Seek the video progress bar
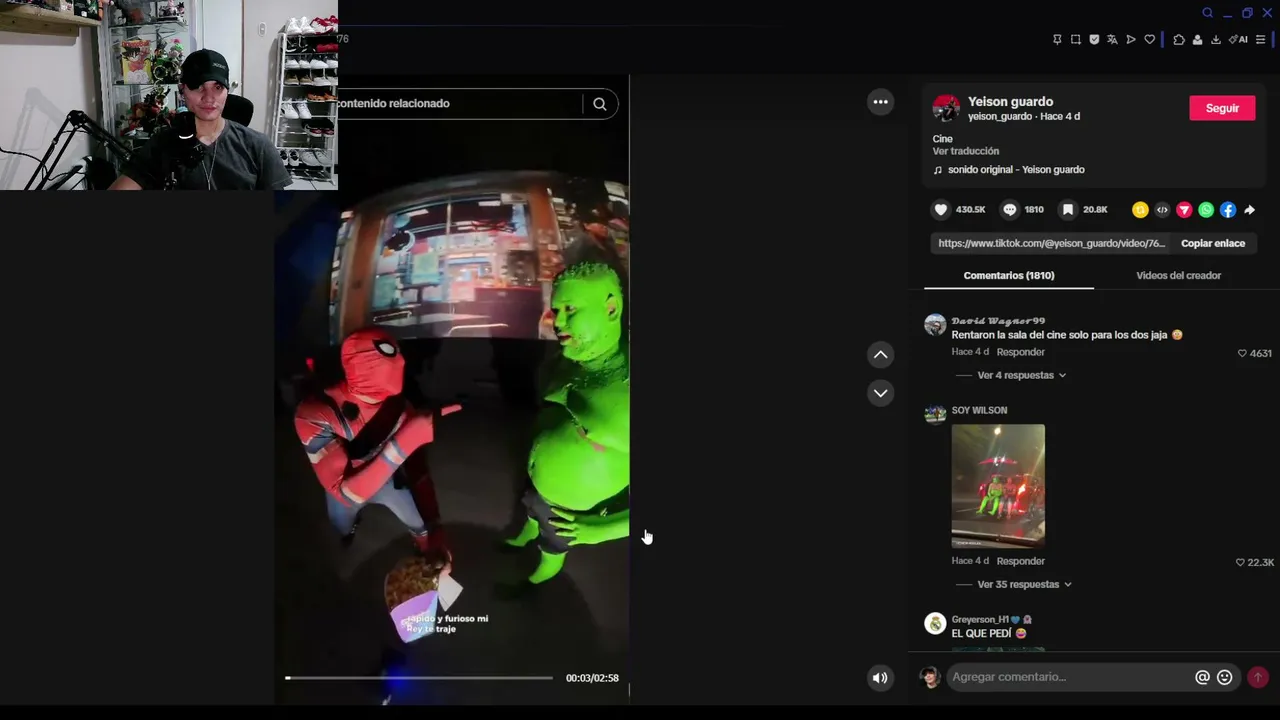 coord(419,678)
